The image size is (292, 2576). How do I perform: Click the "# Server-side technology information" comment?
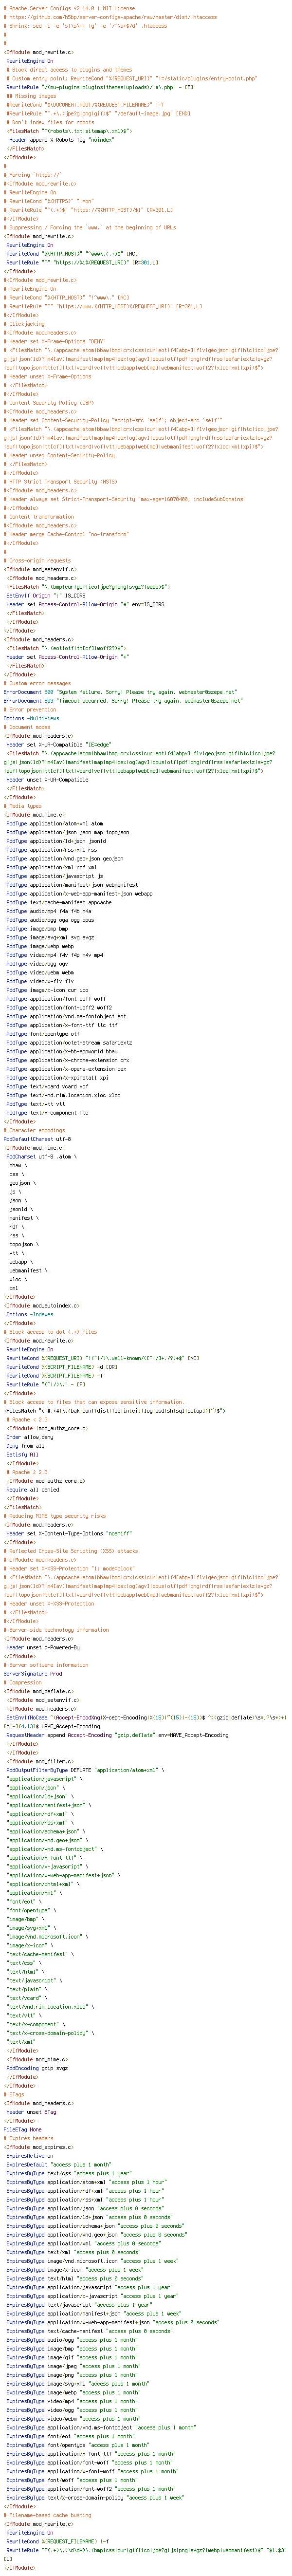(x=56, y=1629)
